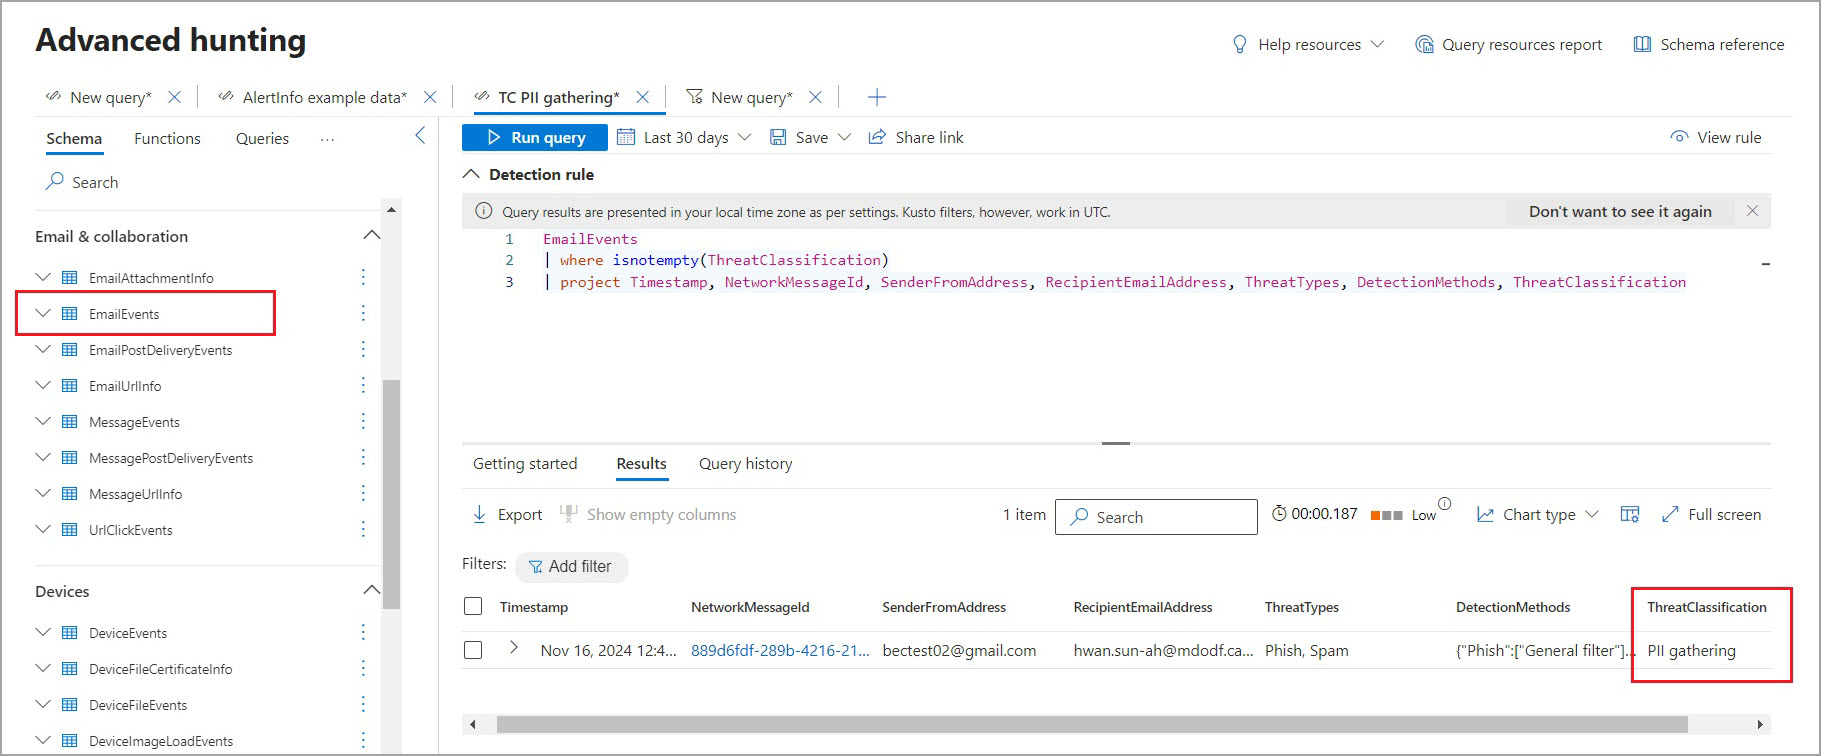Collapse the Devices section

point(371,590)
